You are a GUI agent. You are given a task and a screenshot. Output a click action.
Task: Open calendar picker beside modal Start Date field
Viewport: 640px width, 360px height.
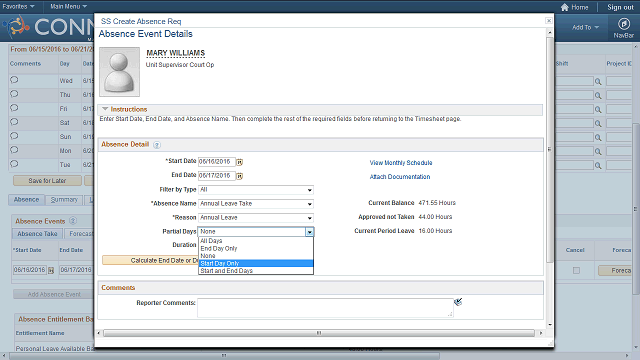[240, 162]
